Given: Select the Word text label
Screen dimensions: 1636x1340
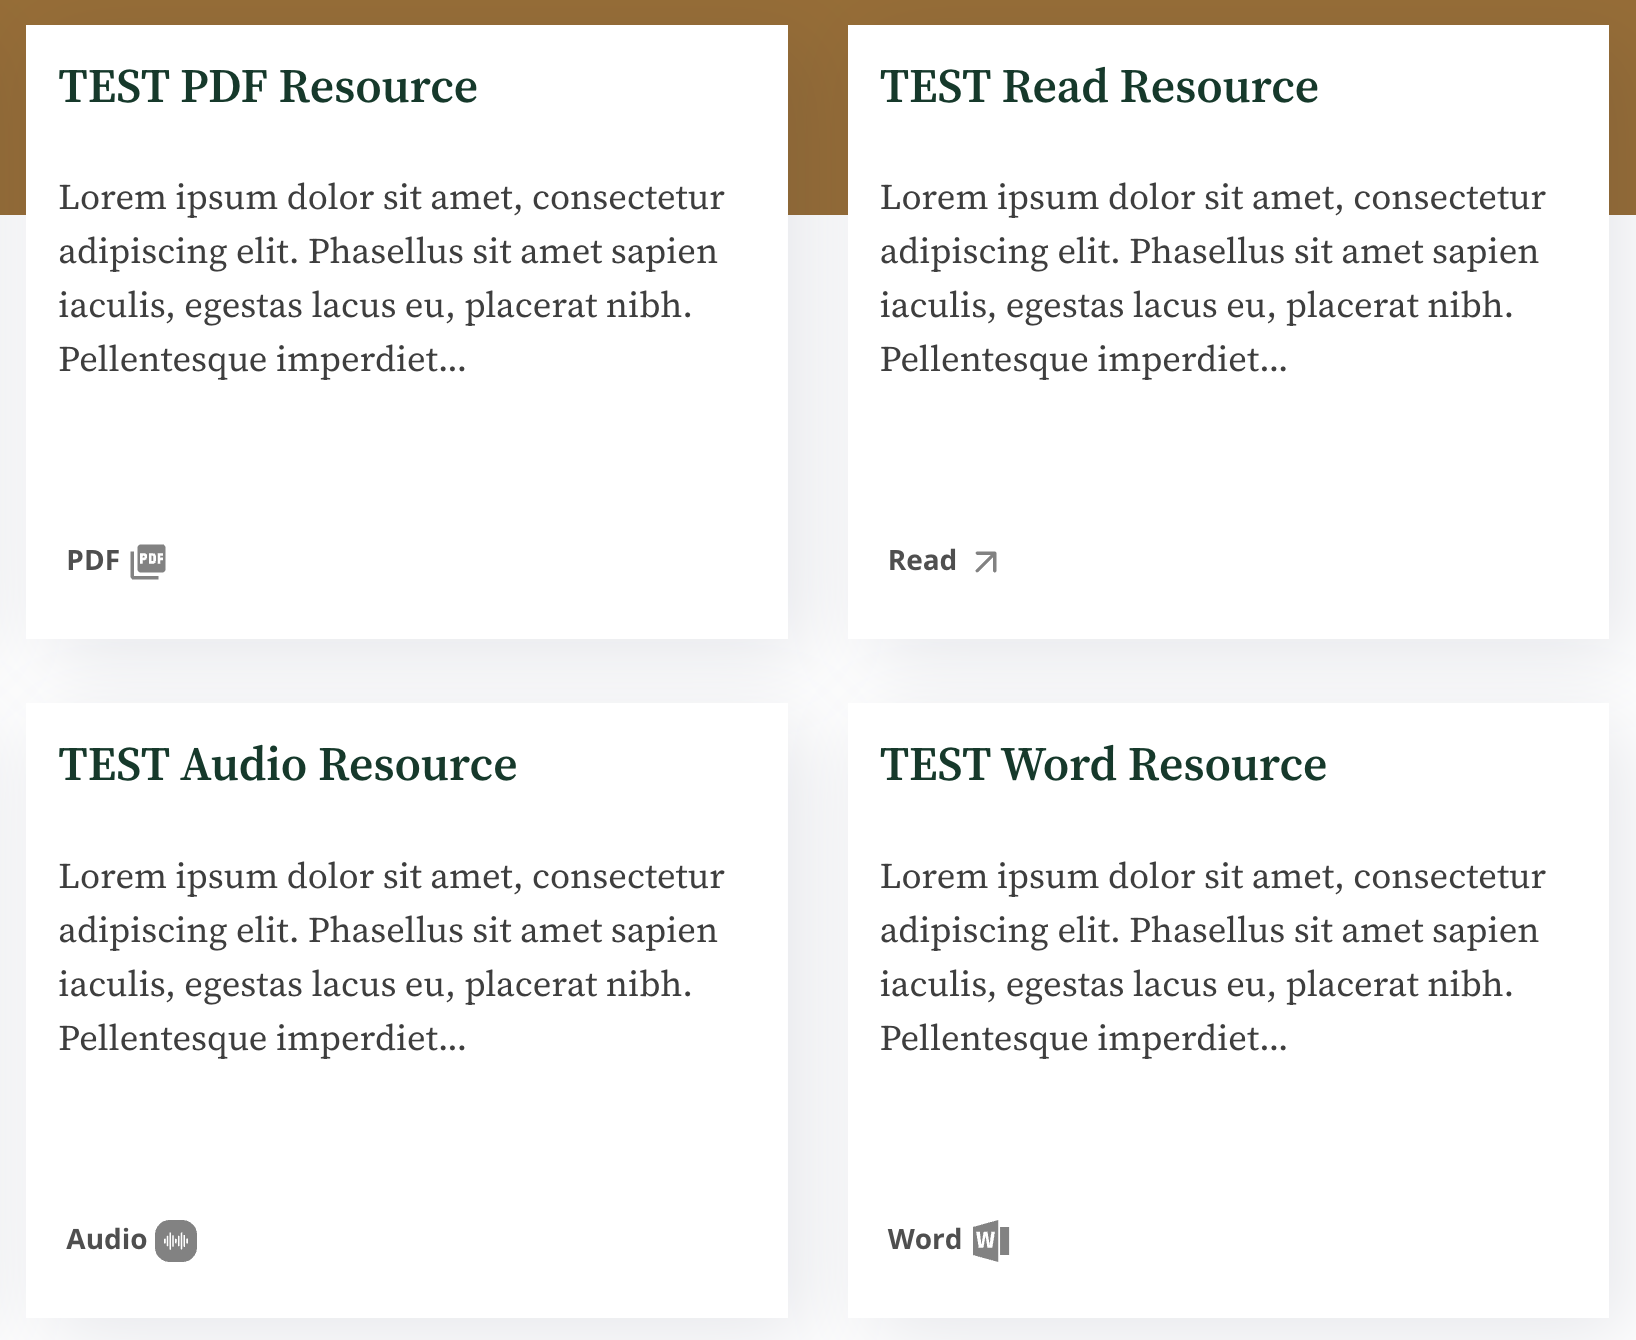Looking at the screenshot, I should [x=924, y=1240].
